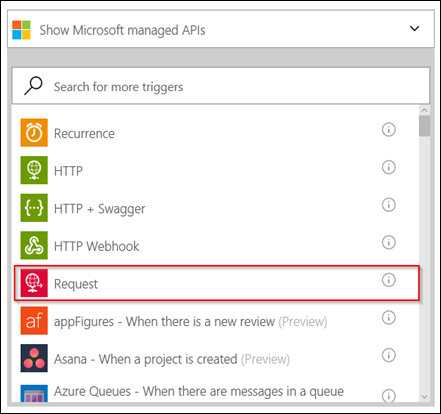Click the magnifying glass search icon
441x414 pixels.
tap(33, 86)
